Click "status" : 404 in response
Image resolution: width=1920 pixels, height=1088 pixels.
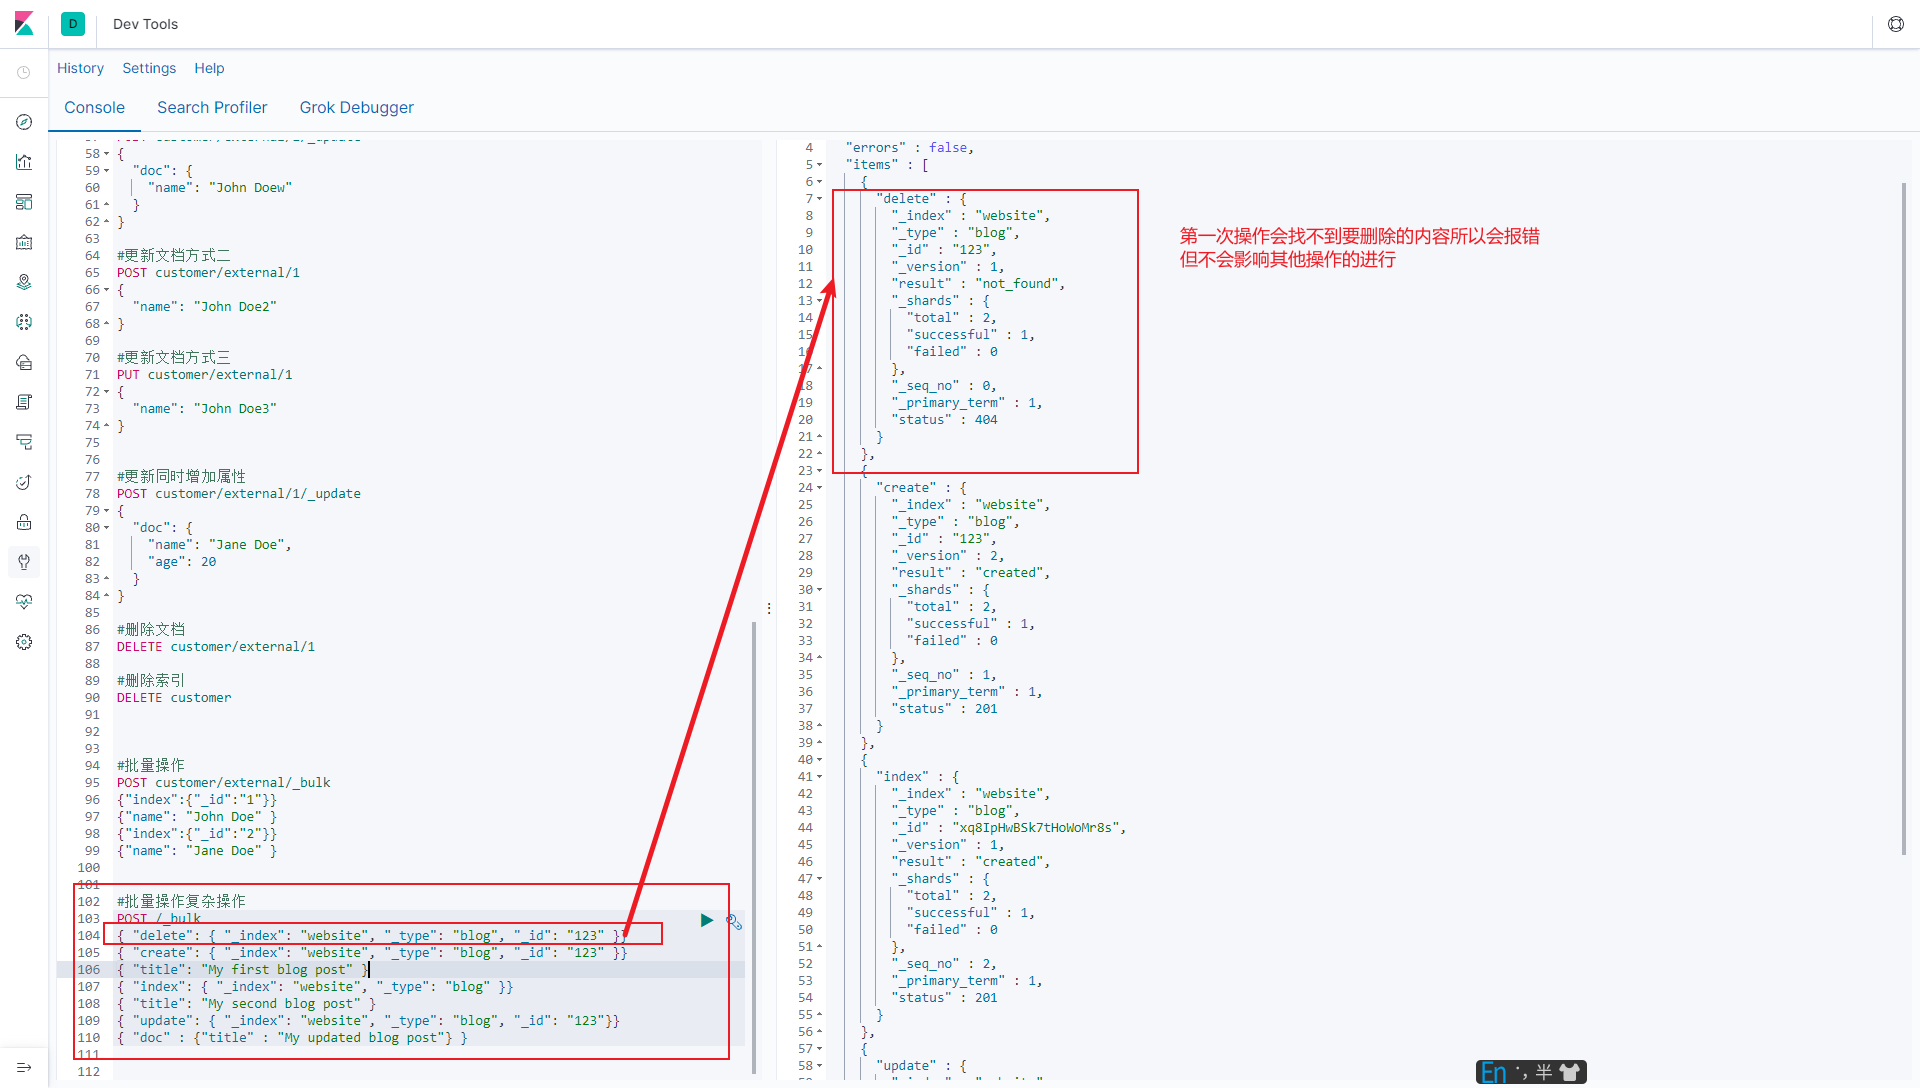coord(944,420)
